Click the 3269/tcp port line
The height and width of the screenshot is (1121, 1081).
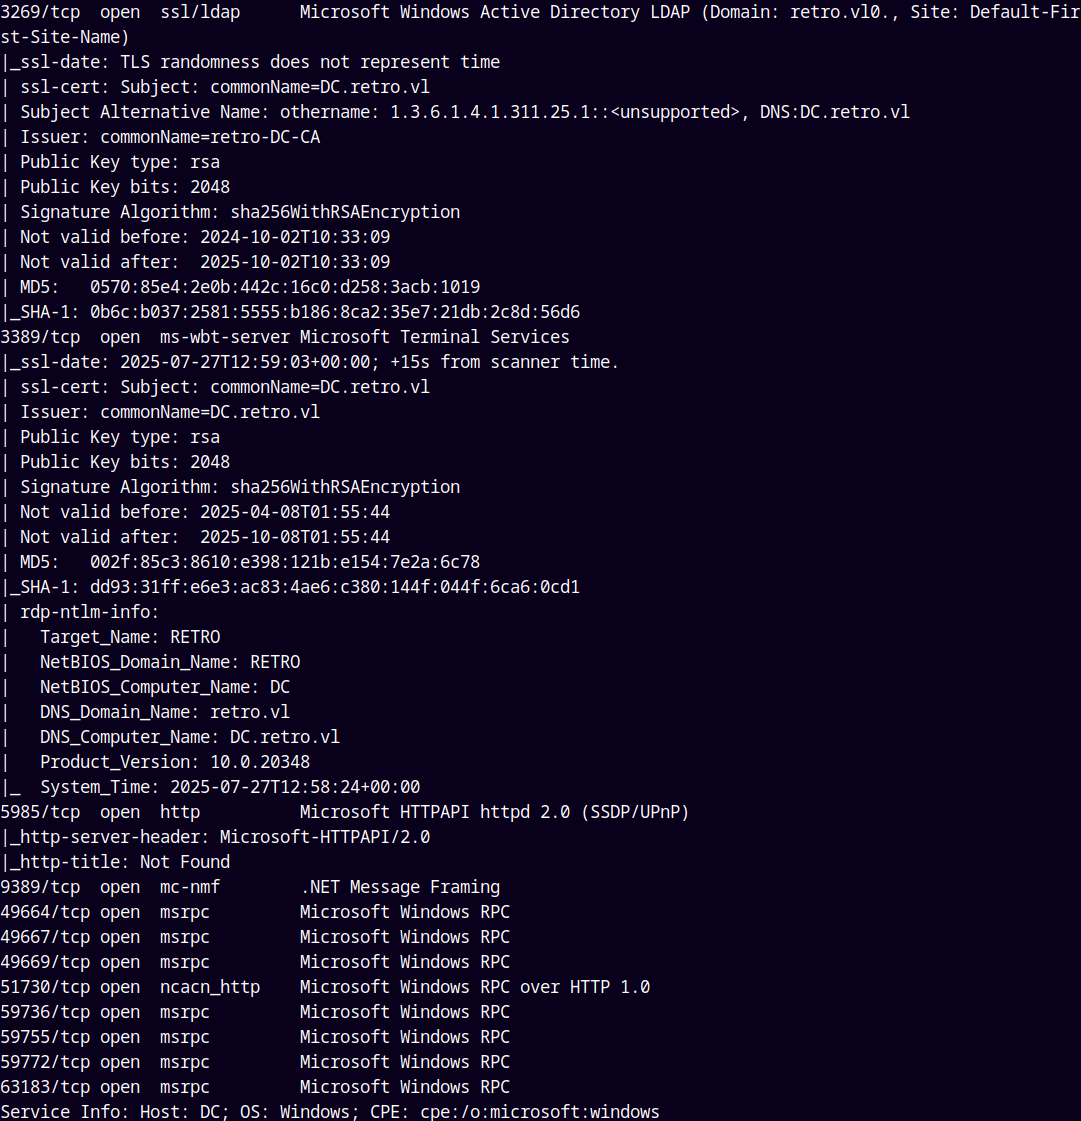pyautogui.click(x=540, y=12)
